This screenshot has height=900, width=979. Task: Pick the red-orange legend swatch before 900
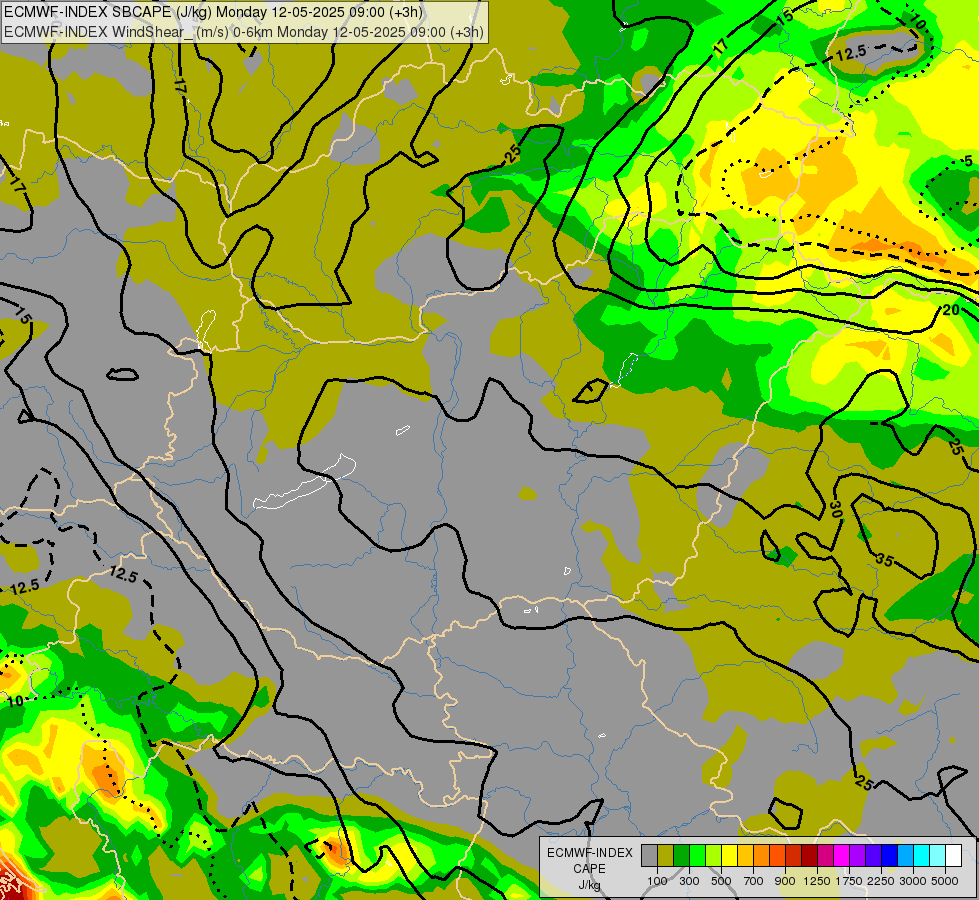point(777,855)
